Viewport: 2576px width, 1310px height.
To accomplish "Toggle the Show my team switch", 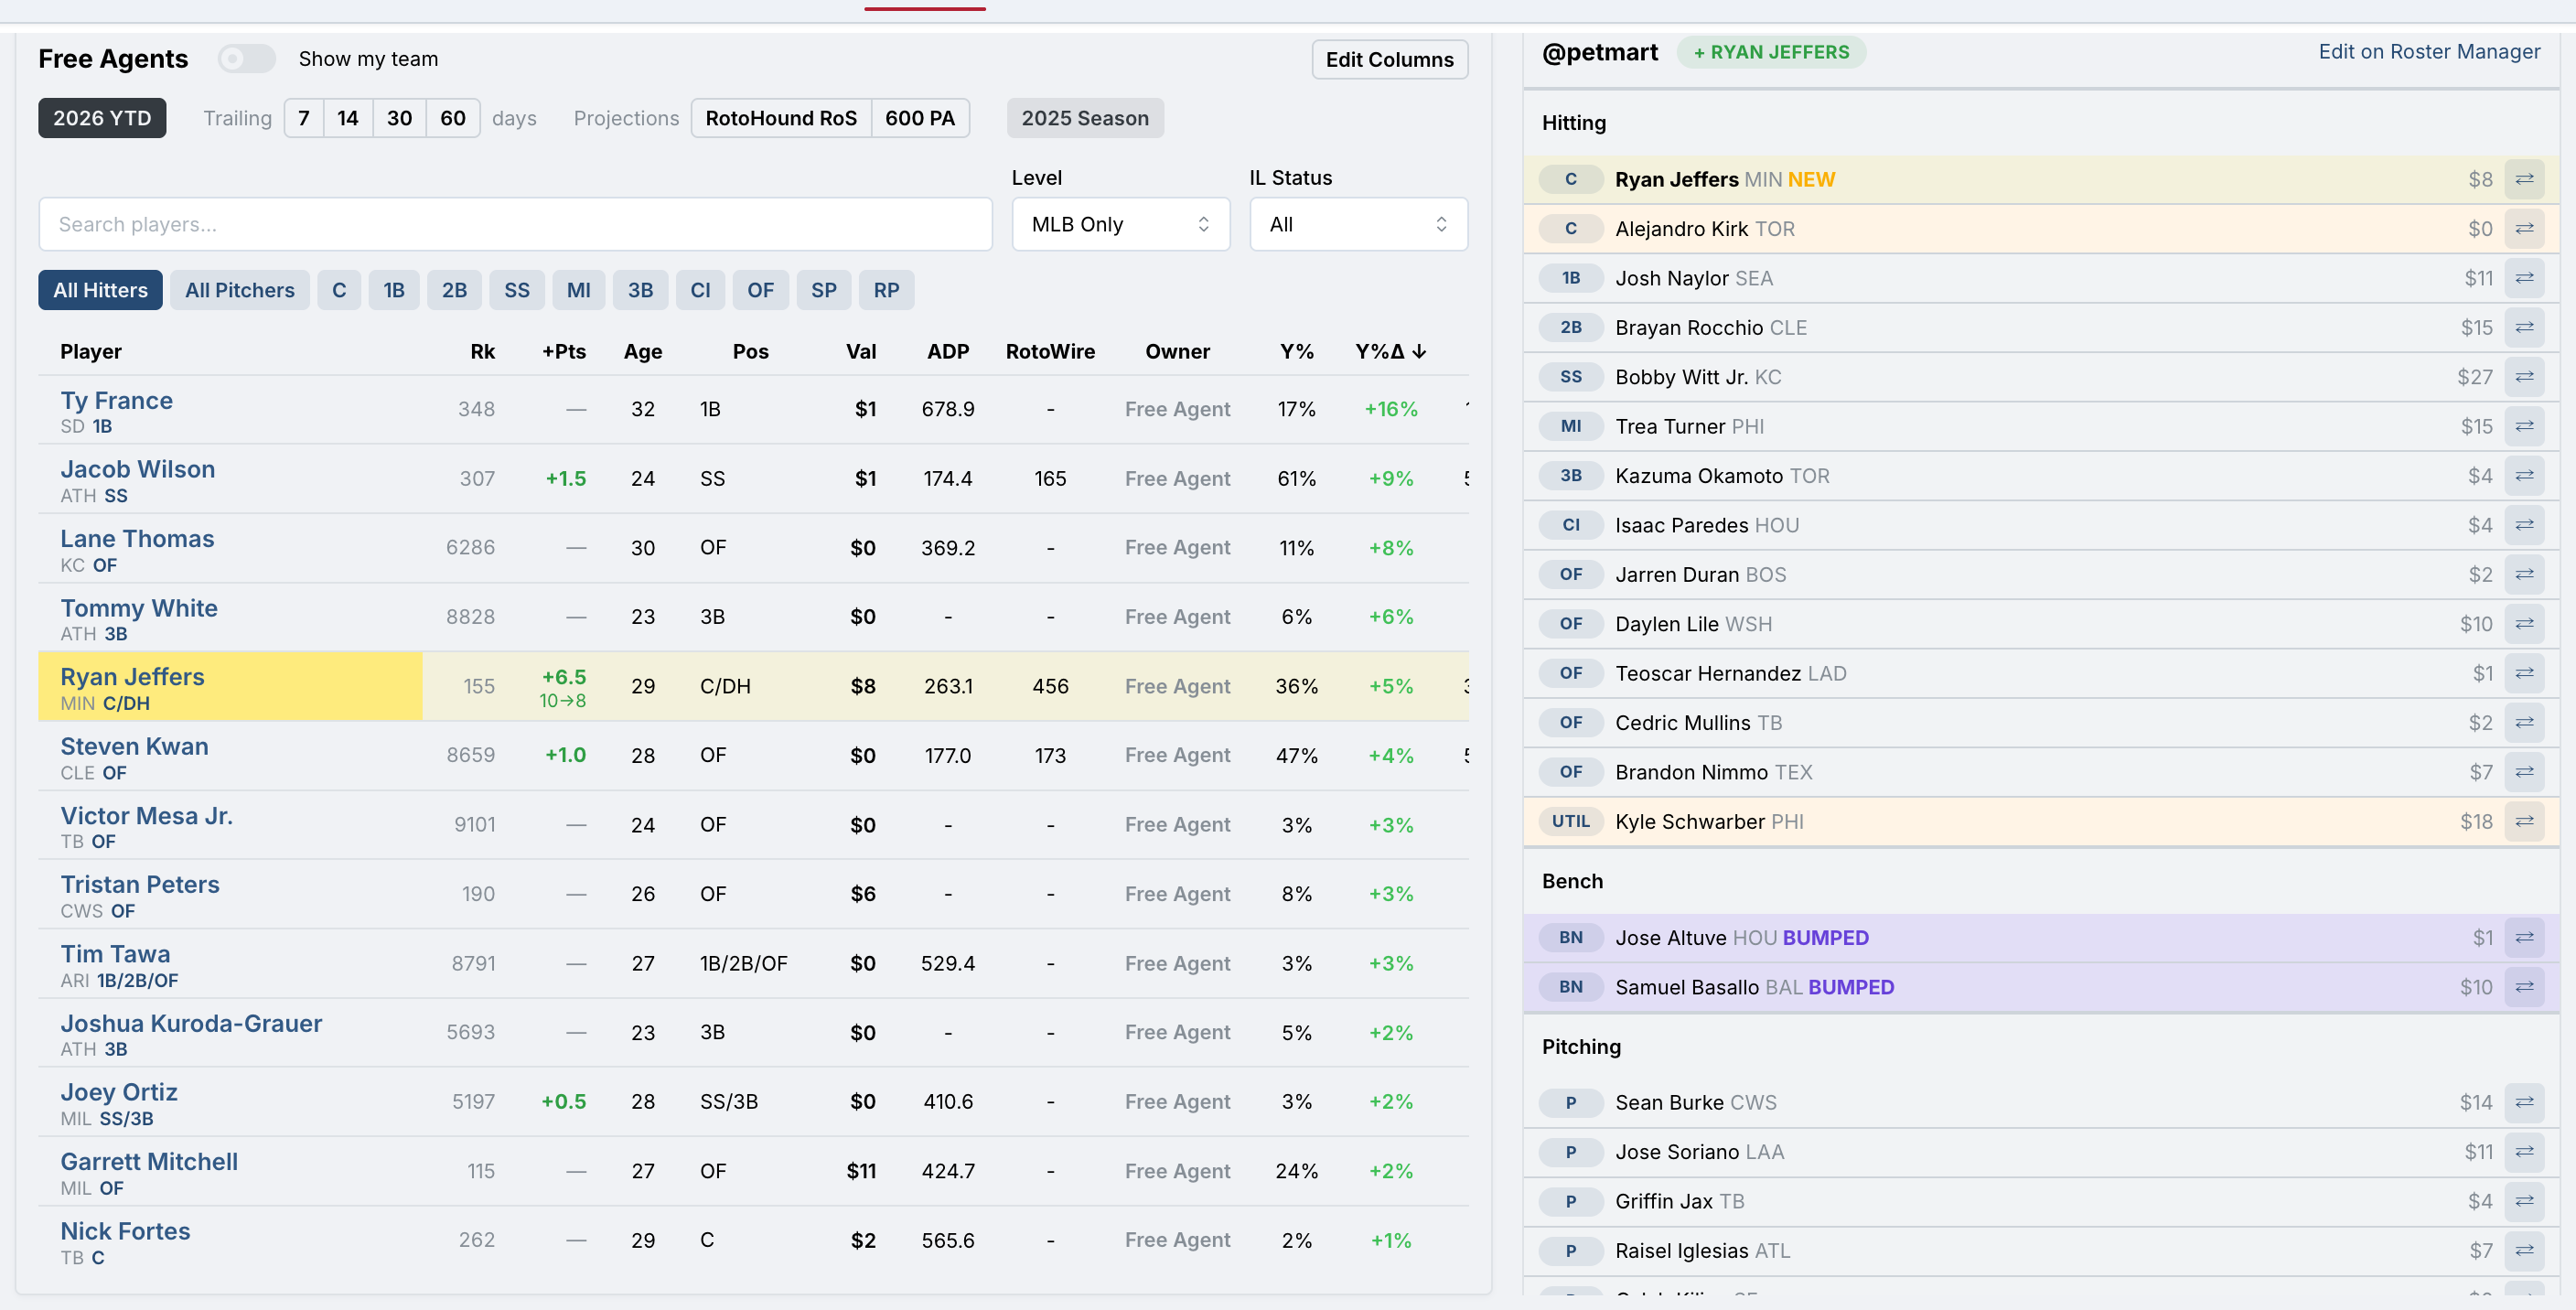I will [247, 59].
